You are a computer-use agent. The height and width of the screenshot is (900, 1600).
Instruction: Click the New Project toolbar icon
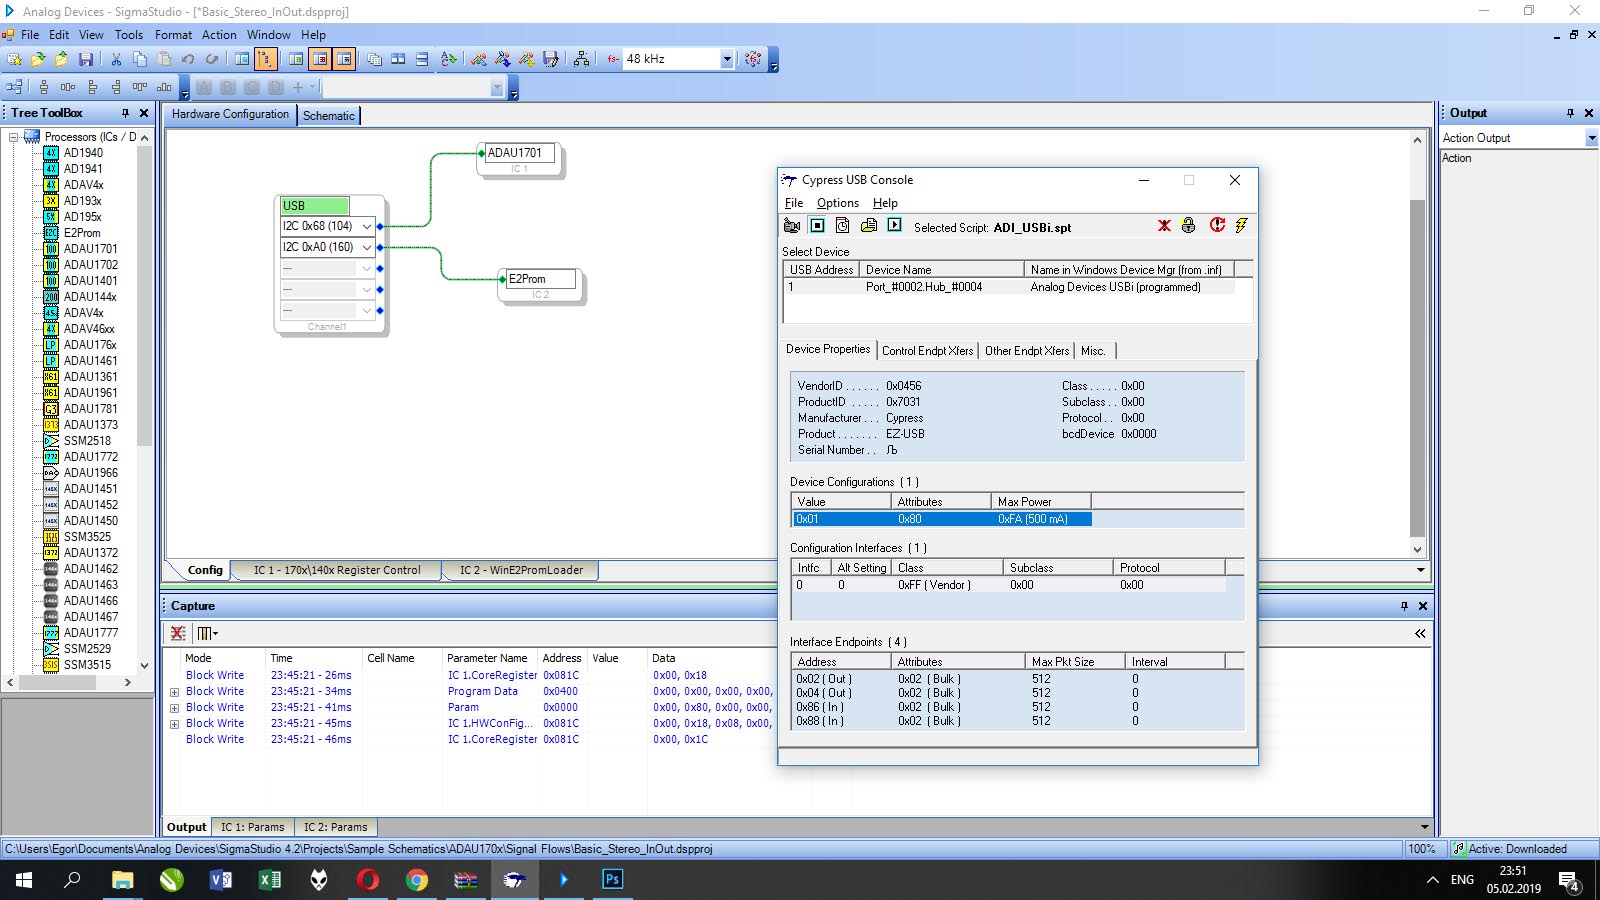point(14,59)
